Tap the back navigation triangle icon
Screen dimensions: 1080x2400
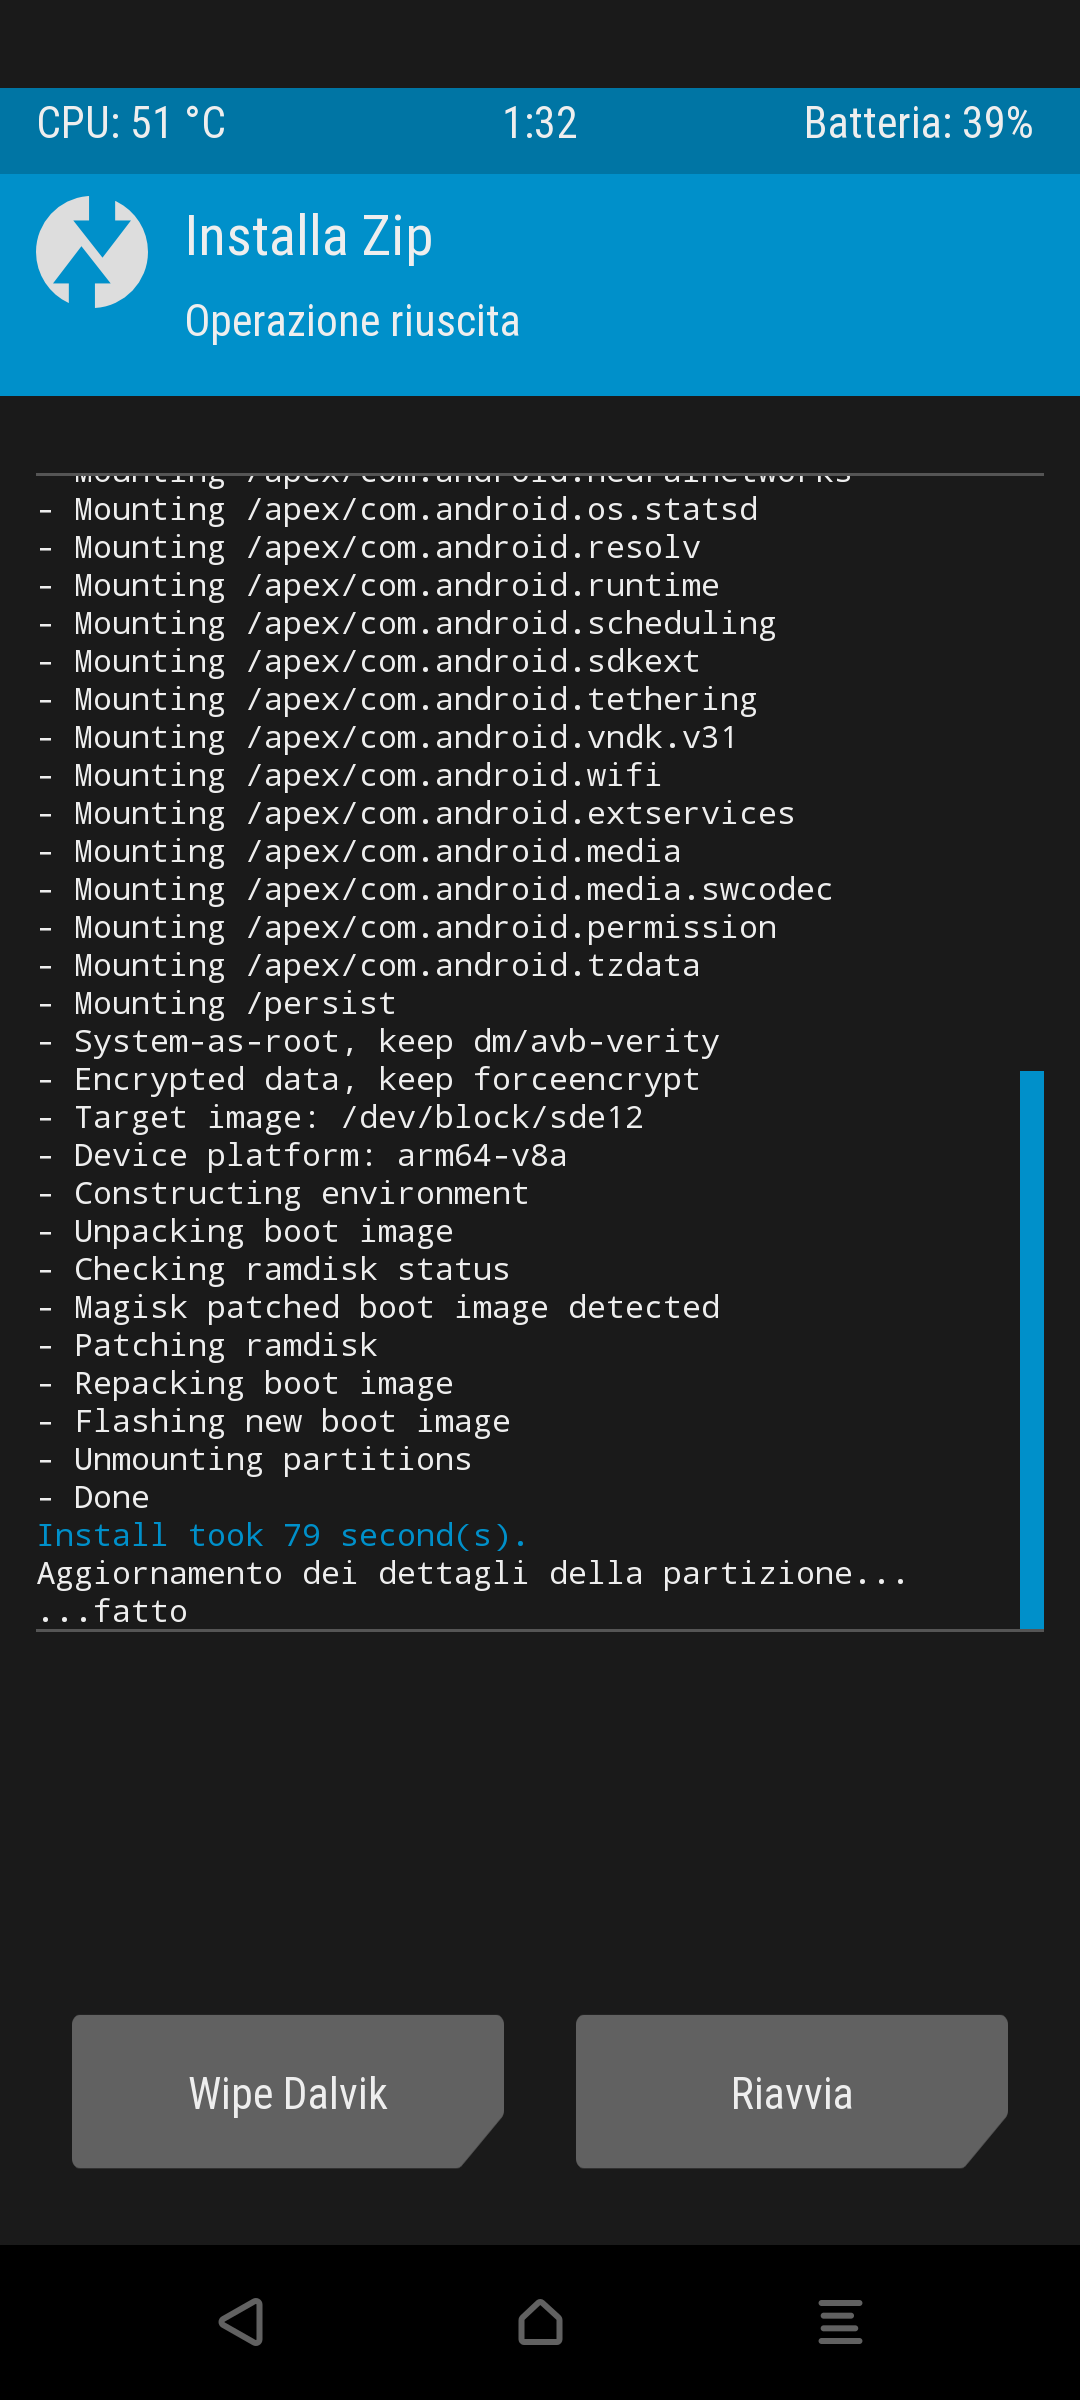click(241, 2321)
